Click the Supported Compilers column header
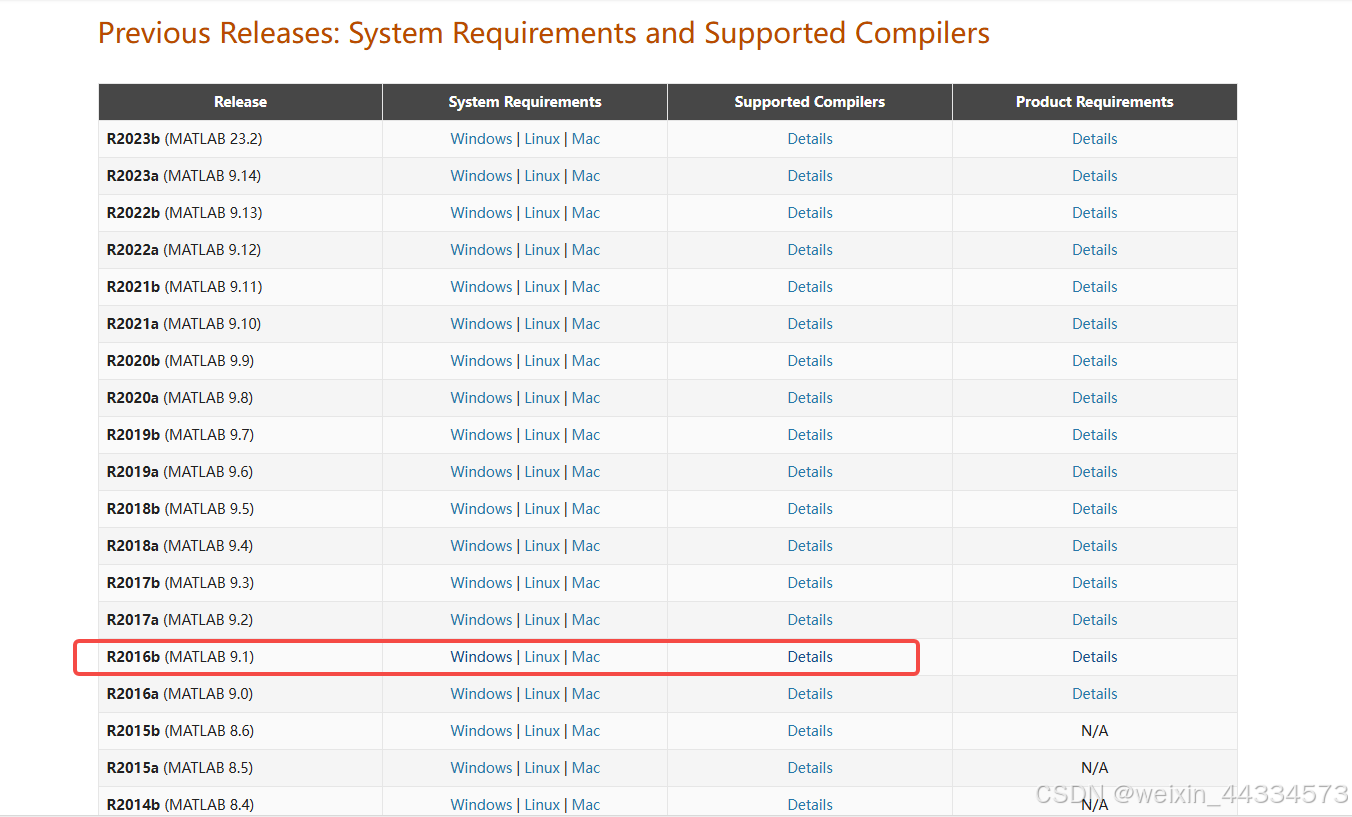The height and width of the screenshot is (817, 1352). [x=810, y=102]
